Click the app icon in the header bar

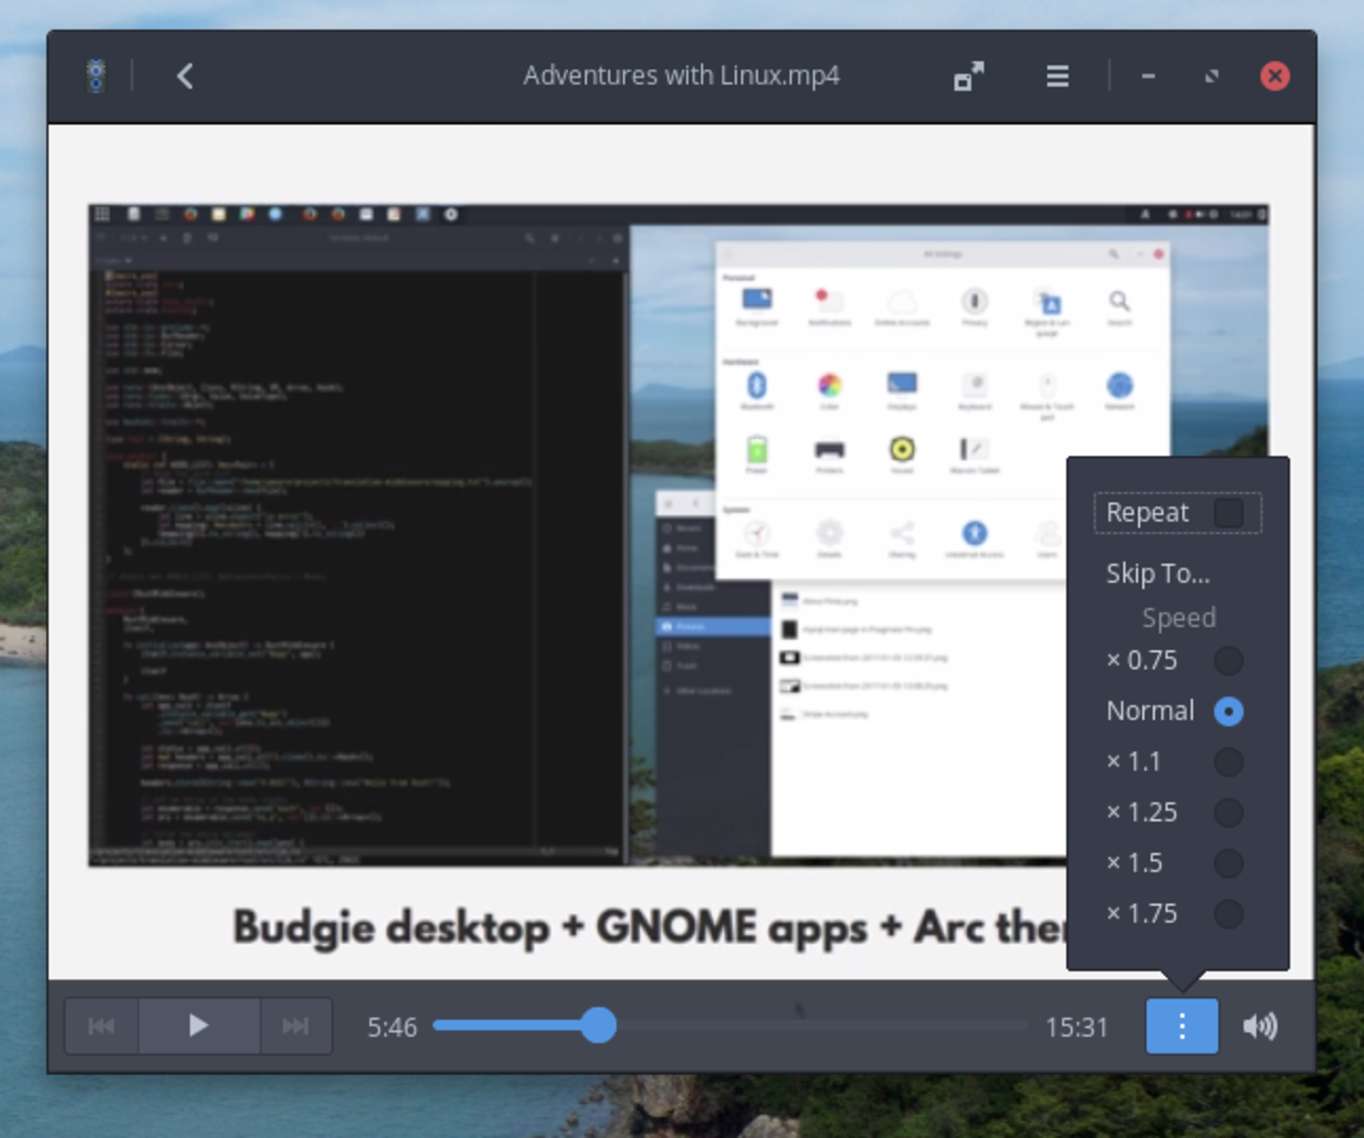coord(96,76)
